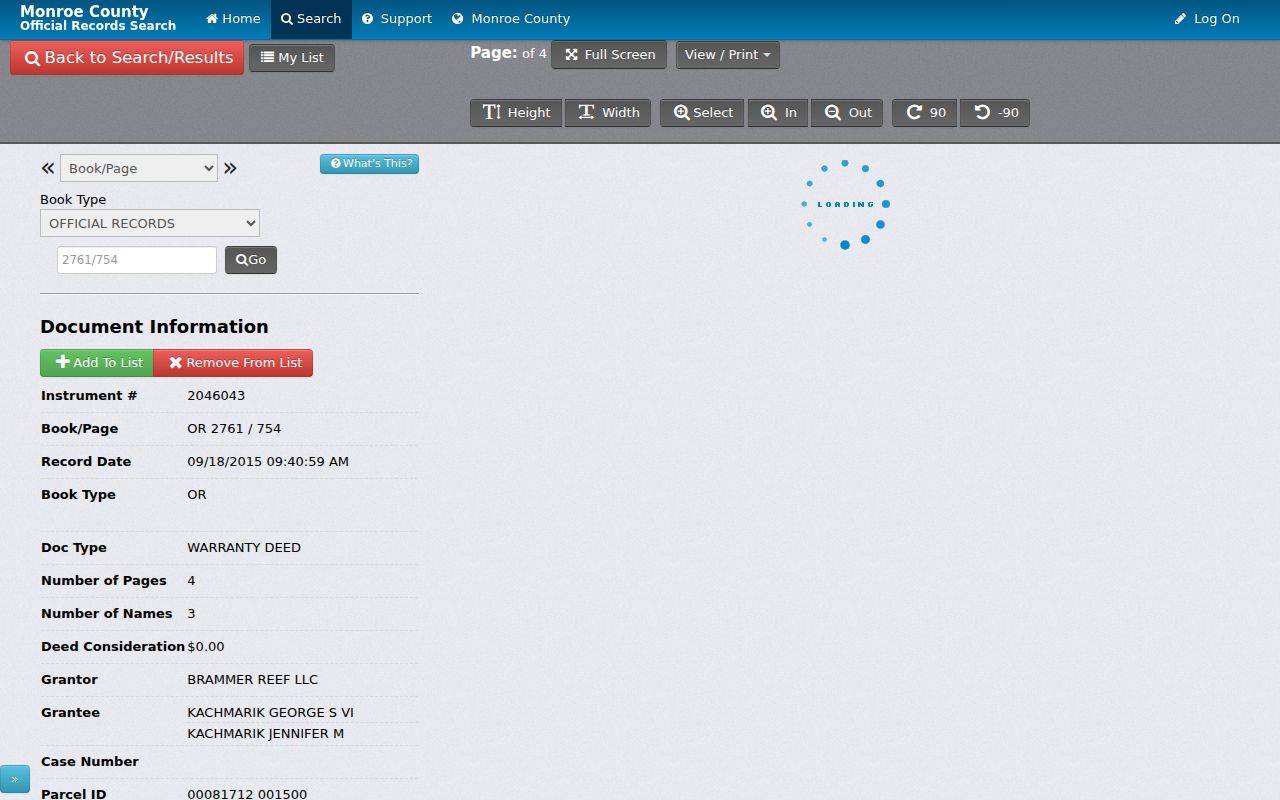Select the WARRANTY DEED doc type value

click(x=244, y=548)
